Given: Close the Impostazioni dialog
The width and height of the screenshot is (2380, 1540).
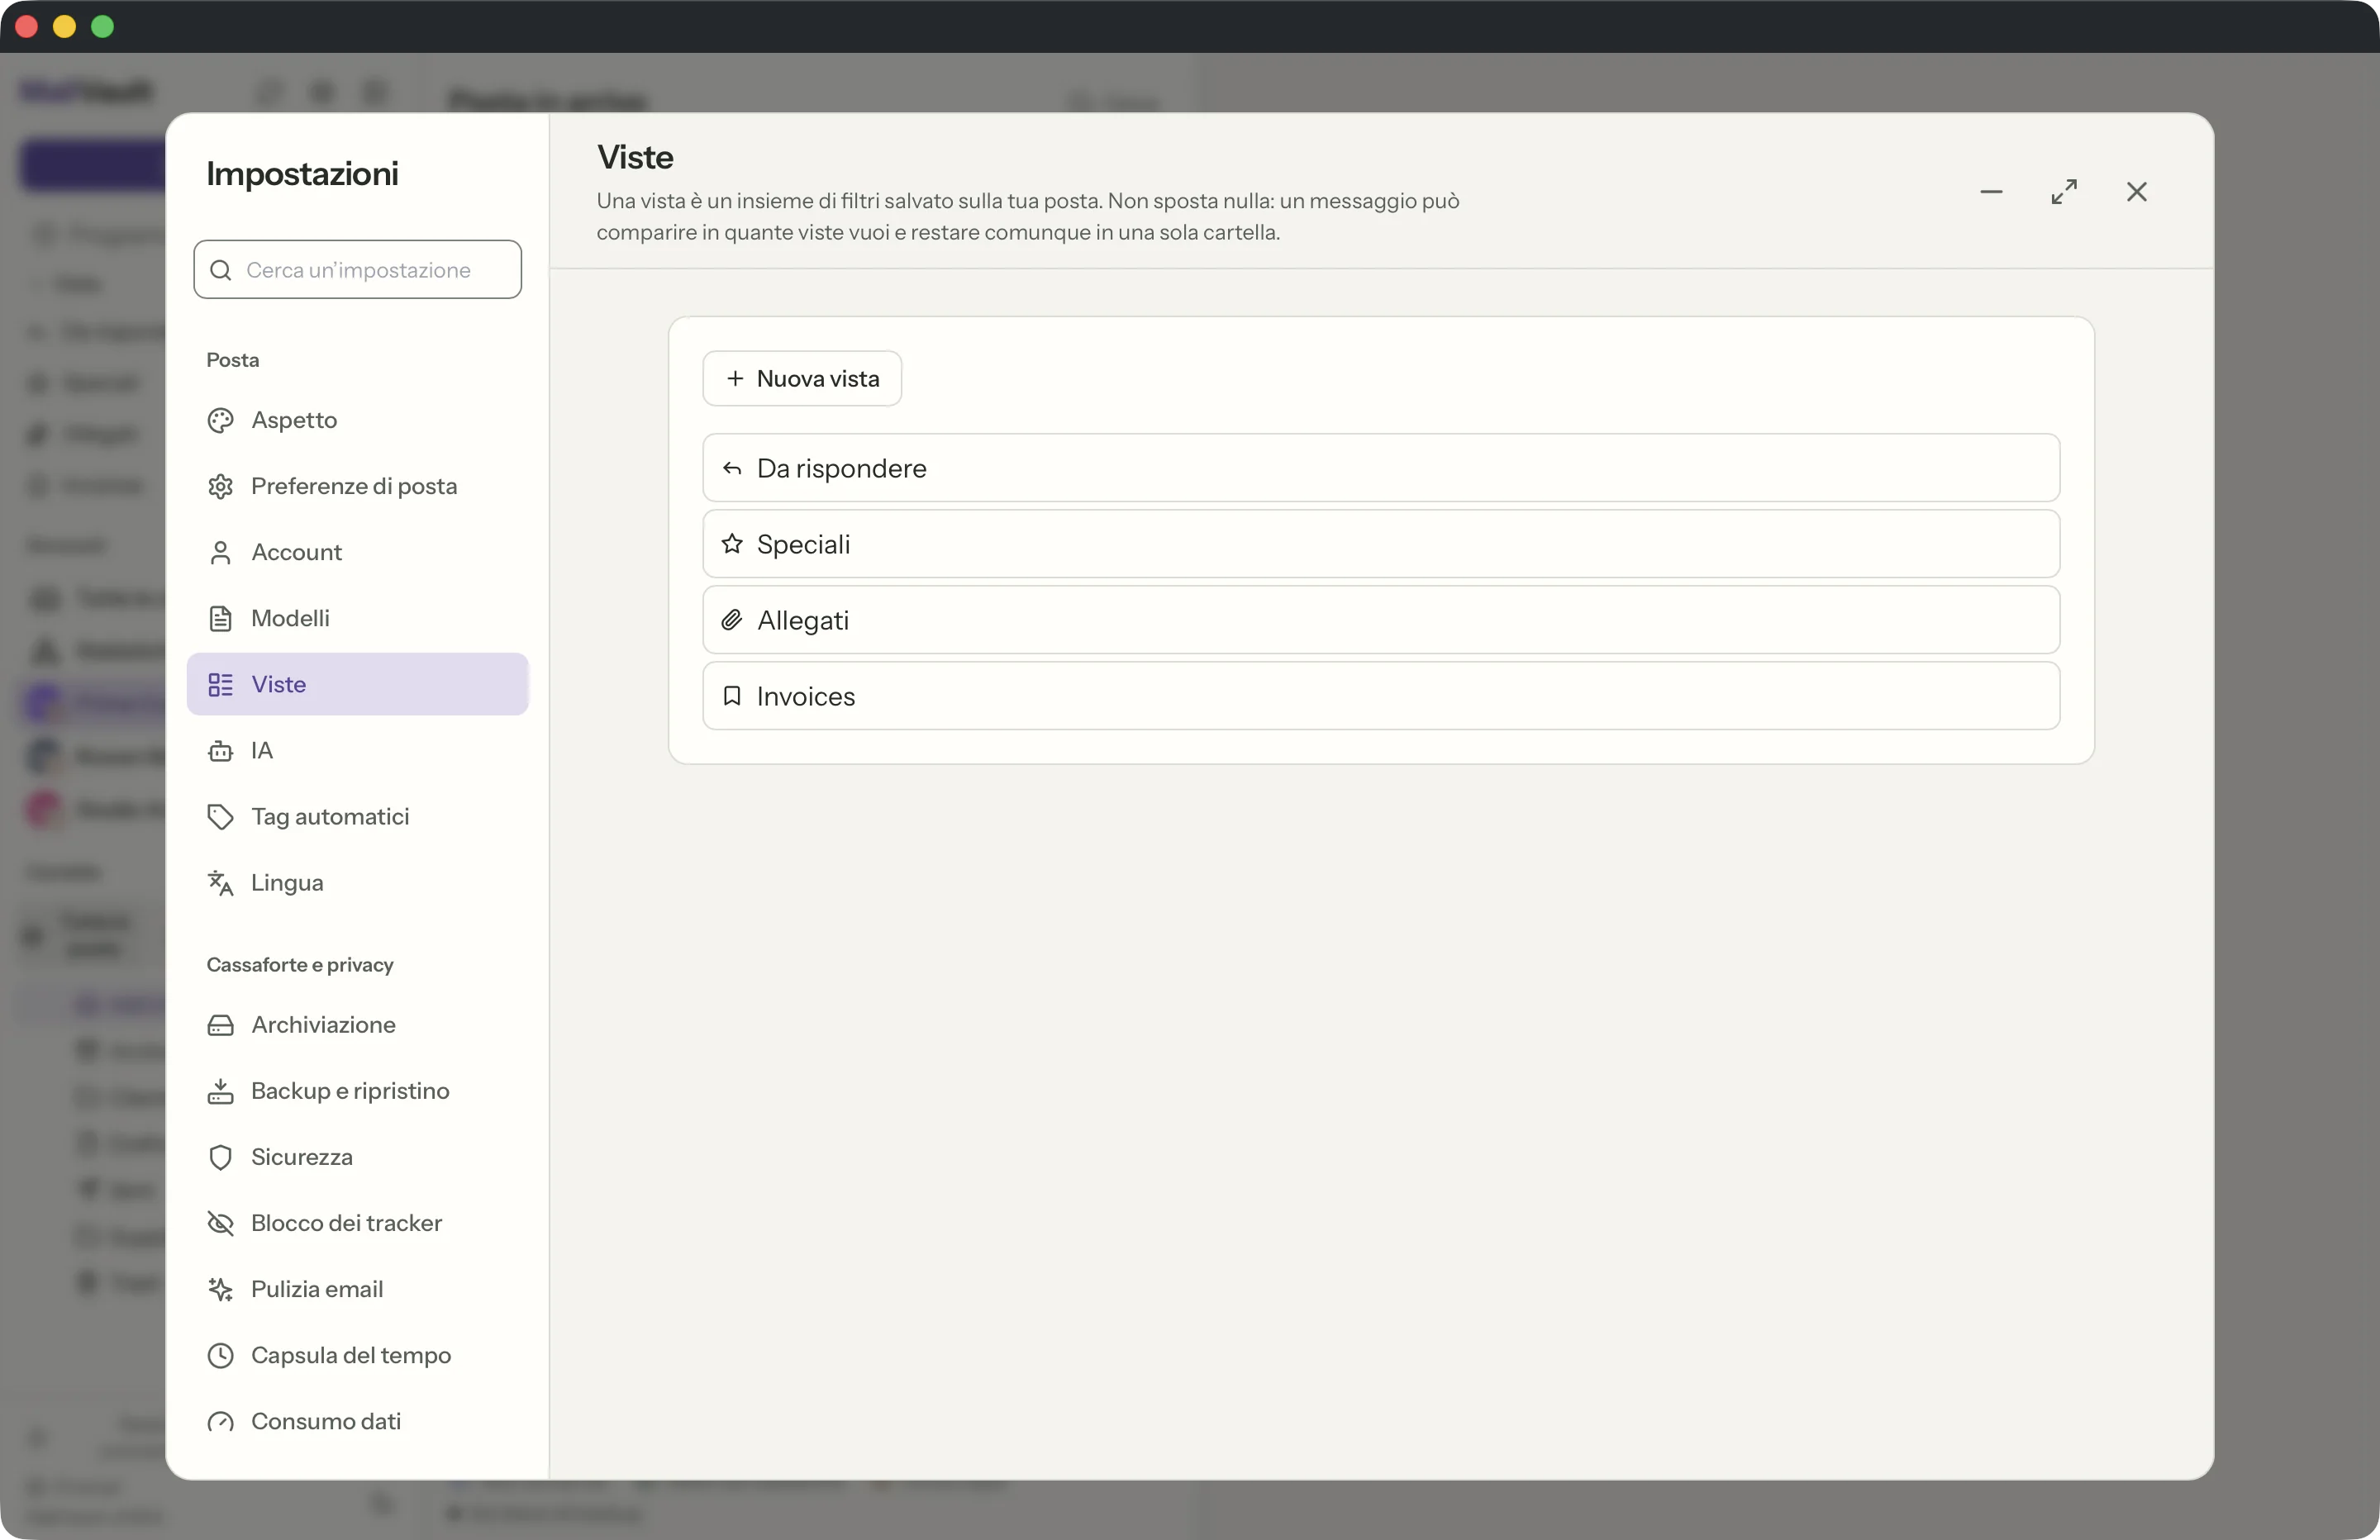Looking at the screenshot, I should (2136, 191).
